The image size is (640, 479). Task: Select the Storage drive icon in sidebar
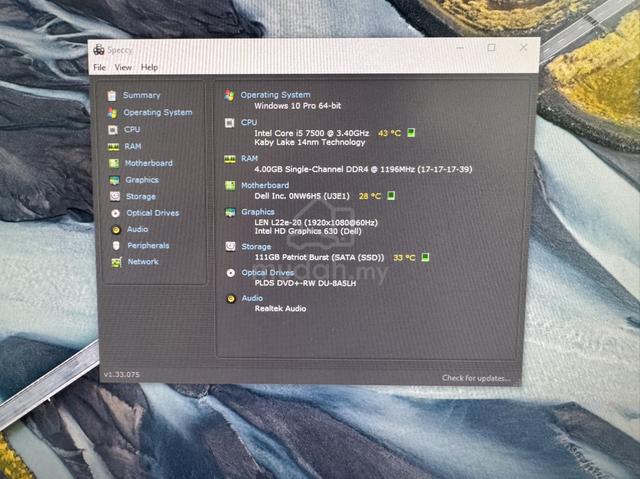click(x=115, y=197)
